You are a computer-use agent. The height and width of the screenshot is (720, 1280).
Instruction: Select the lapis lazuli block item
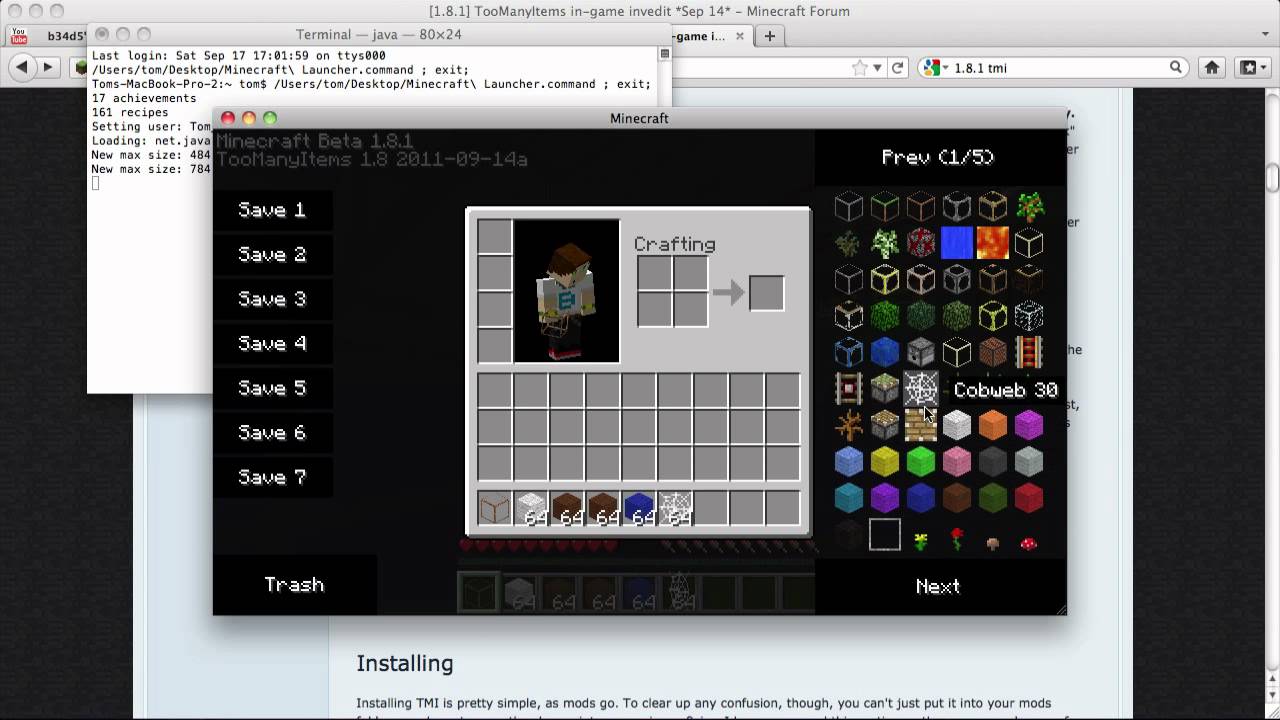[885, 351]
